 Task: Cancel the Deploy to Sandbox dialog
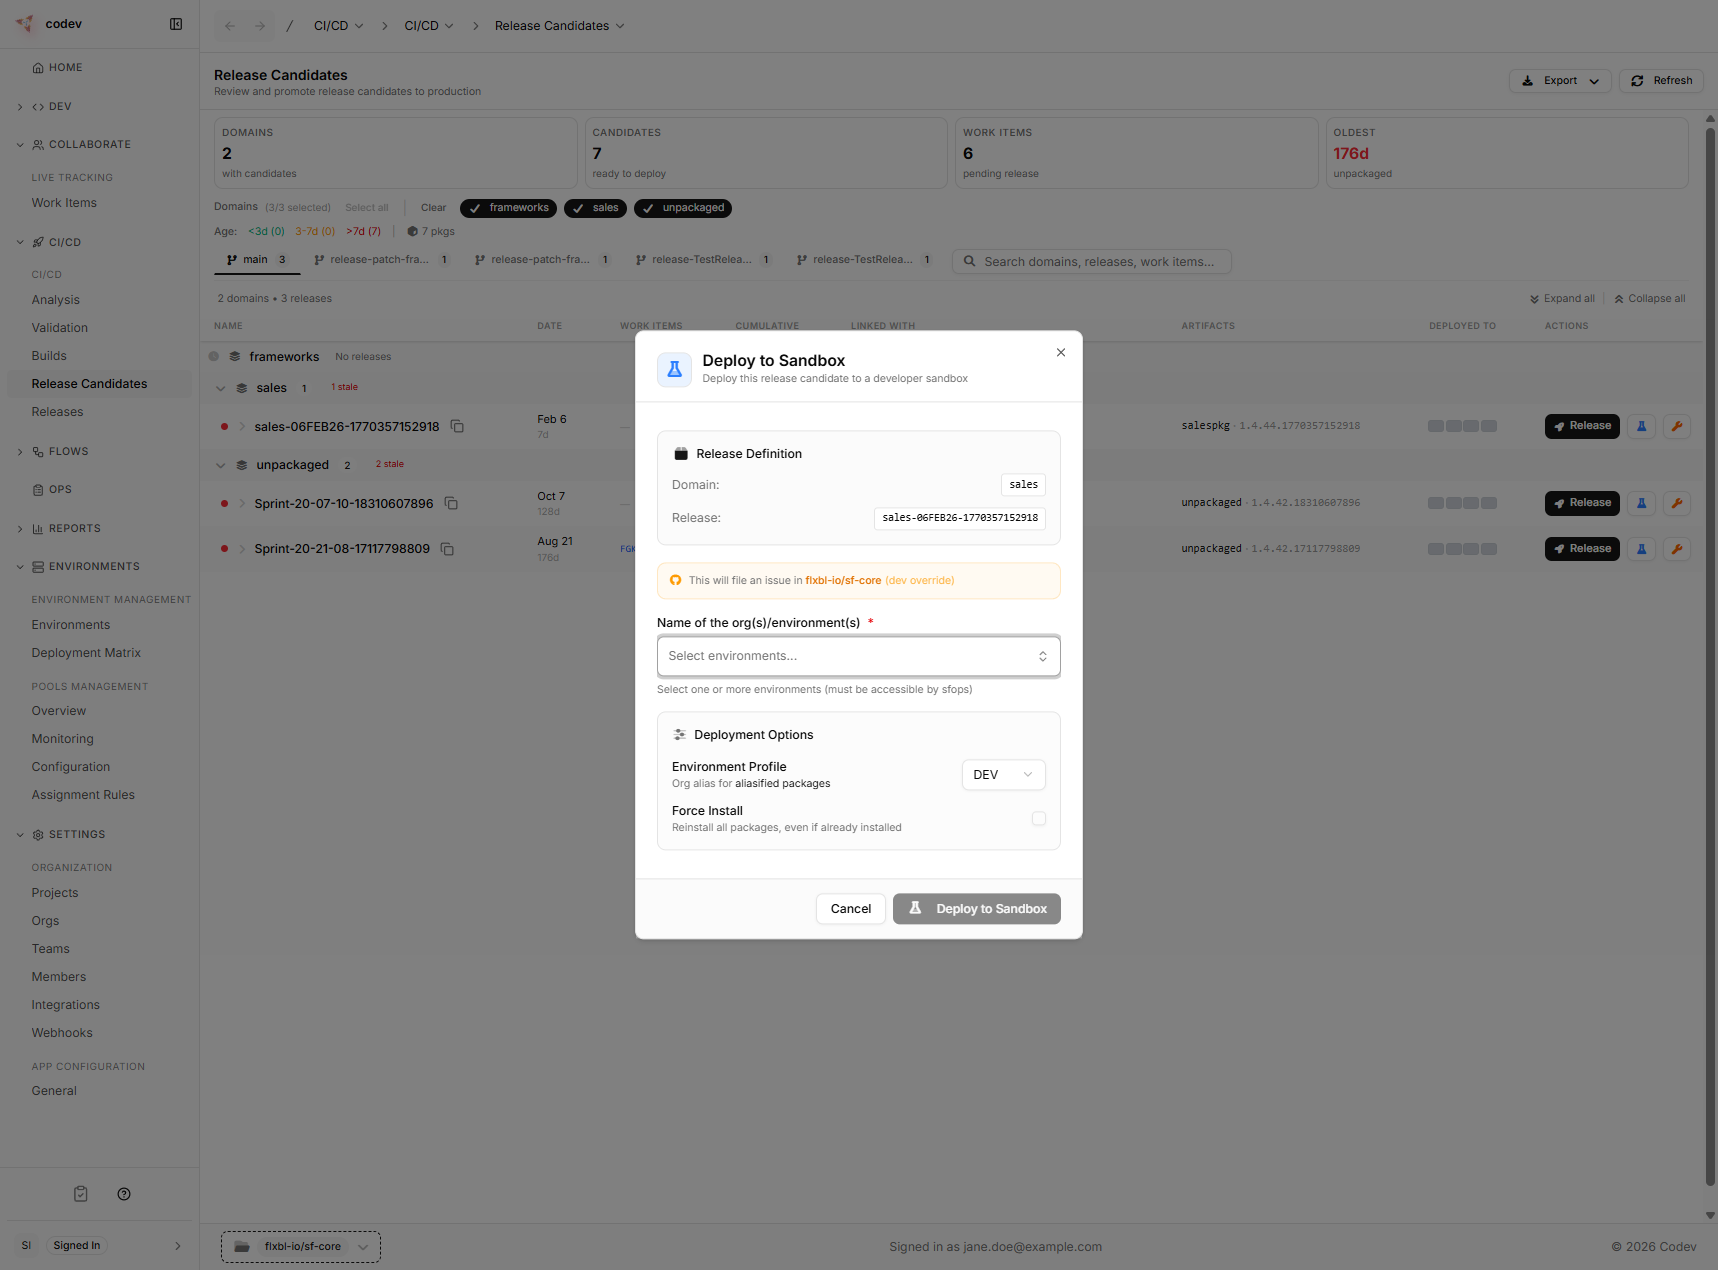pos(850,908)
